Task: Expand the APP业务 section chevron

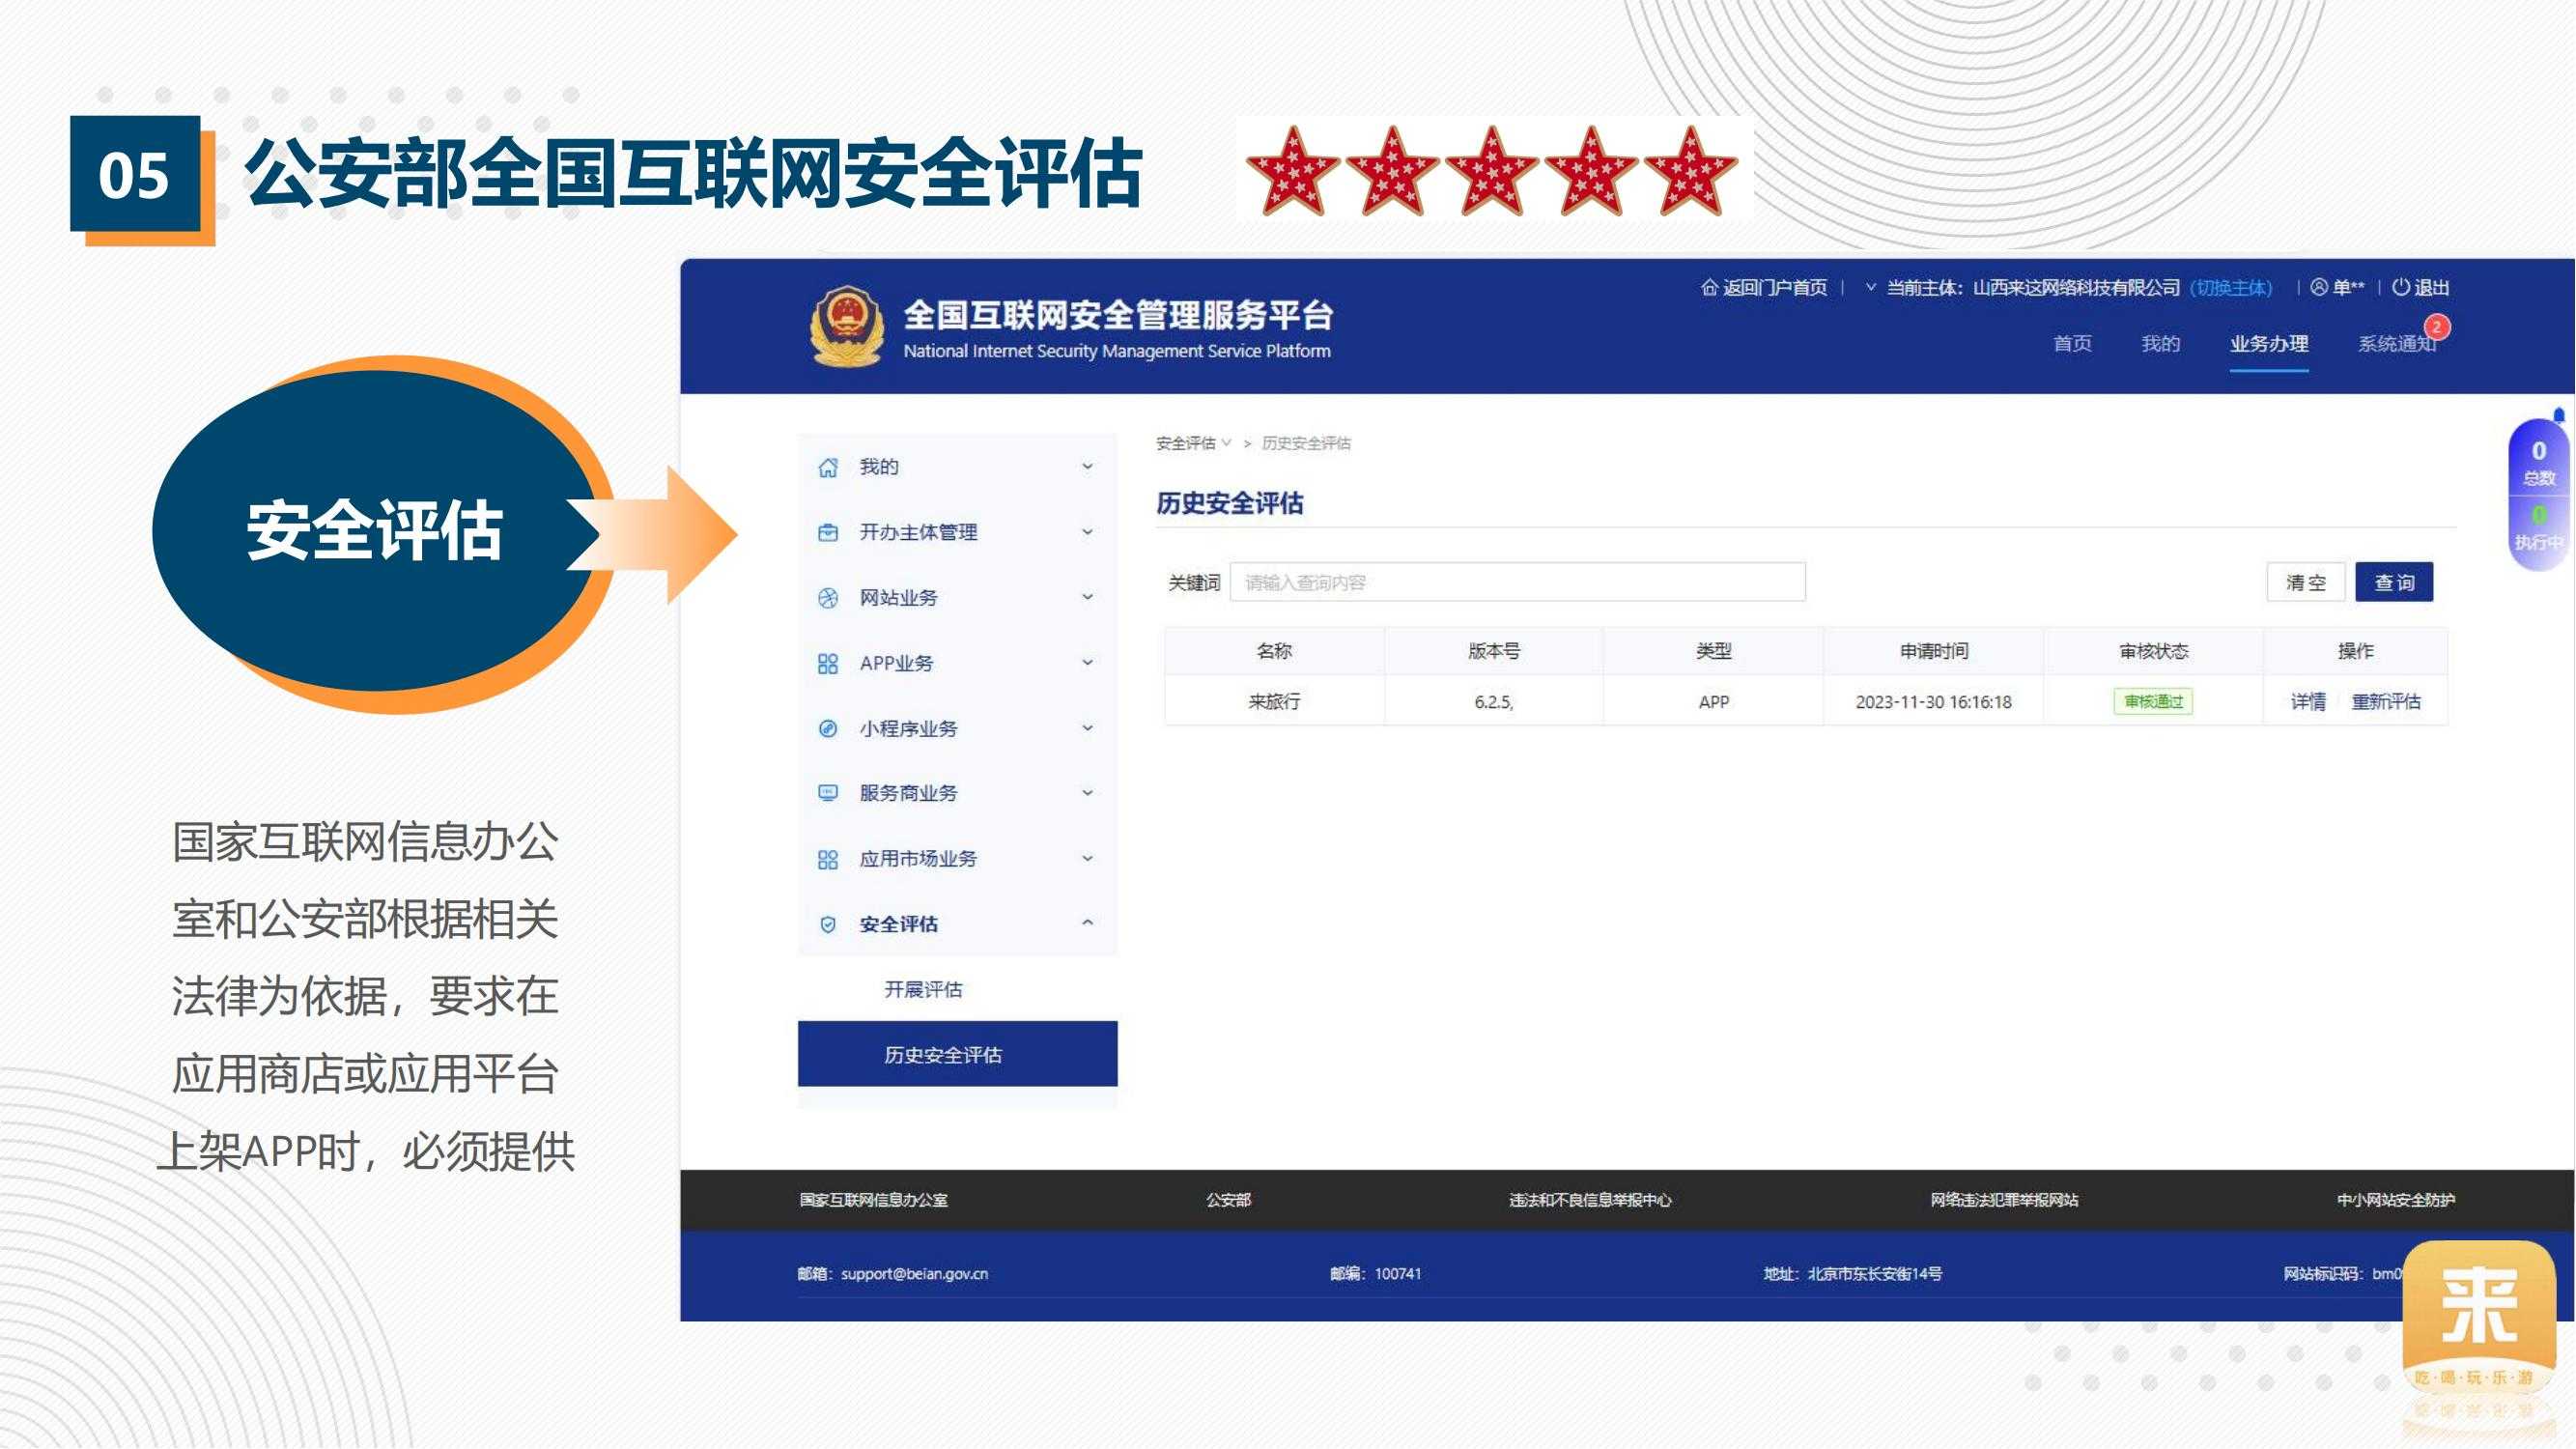Action: click(1088, 663)
